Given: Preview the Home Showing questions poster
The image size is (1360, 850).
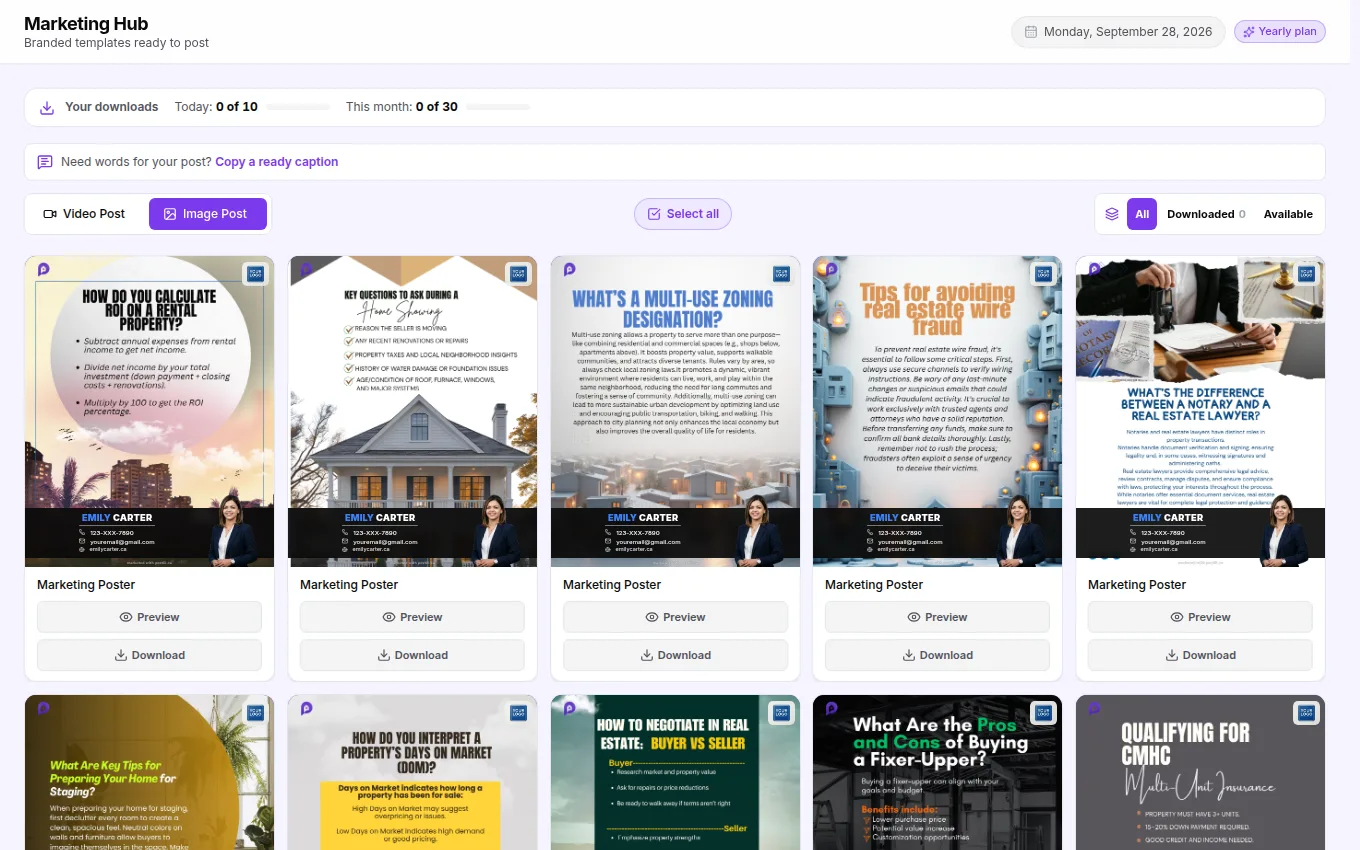Looking at the screenshot, I should coord(412,617).
